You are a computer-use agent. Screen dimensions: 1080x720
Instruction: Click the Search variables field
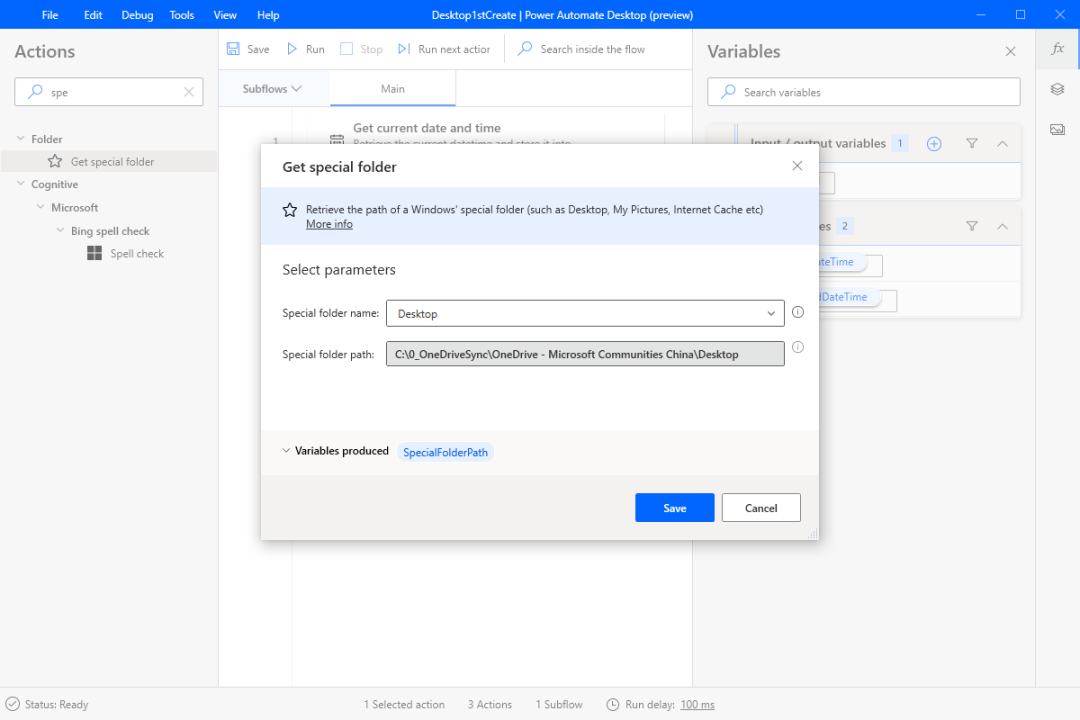[864, 92]
